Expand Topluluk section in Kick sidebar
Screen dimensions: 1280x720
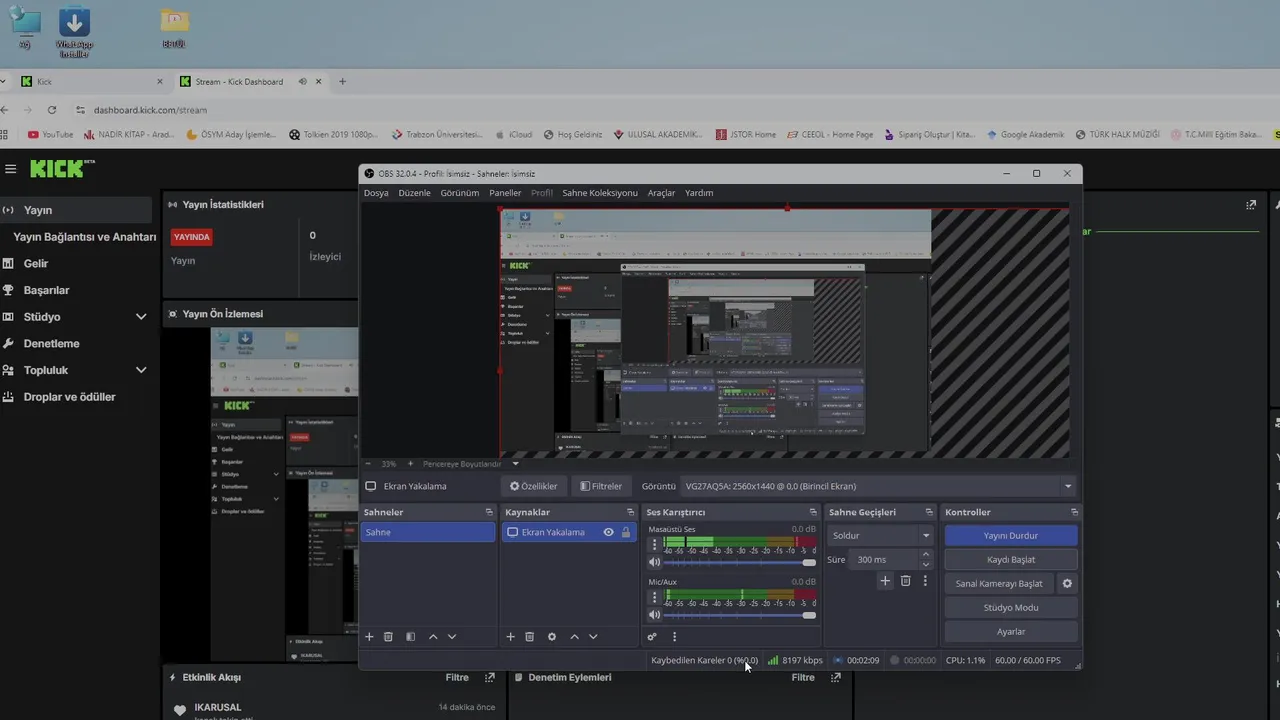[141, 370]
